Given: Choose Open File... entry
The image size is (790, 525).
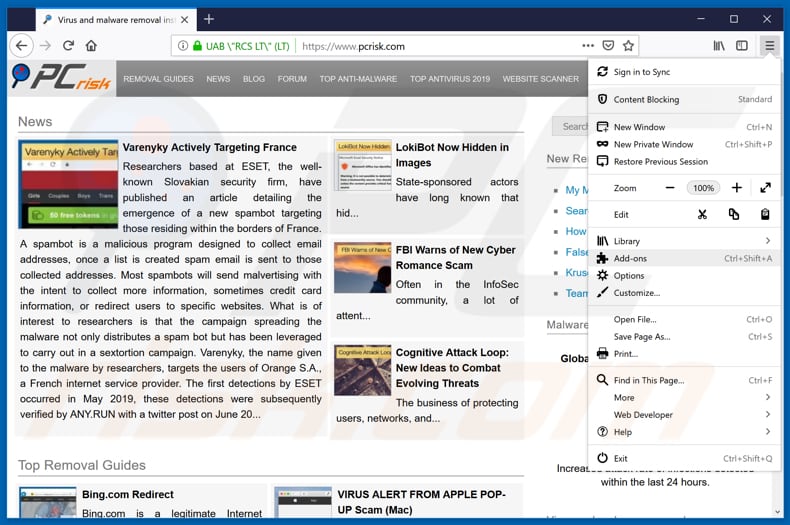Looking at the screenshot, I should tap(684, 319).
